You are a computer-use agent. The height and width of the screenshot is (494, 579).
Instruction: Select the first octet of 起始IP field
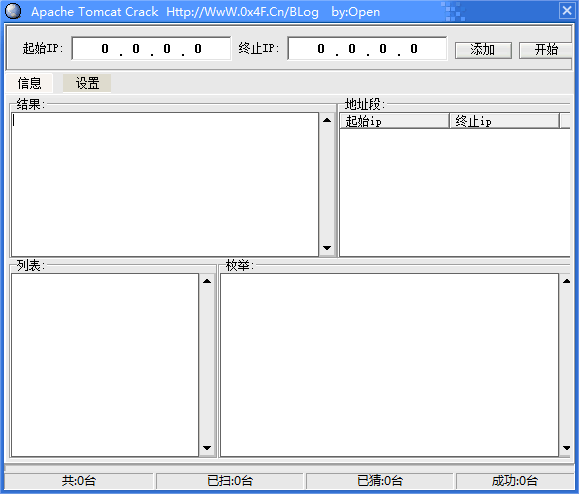point(105,49)
